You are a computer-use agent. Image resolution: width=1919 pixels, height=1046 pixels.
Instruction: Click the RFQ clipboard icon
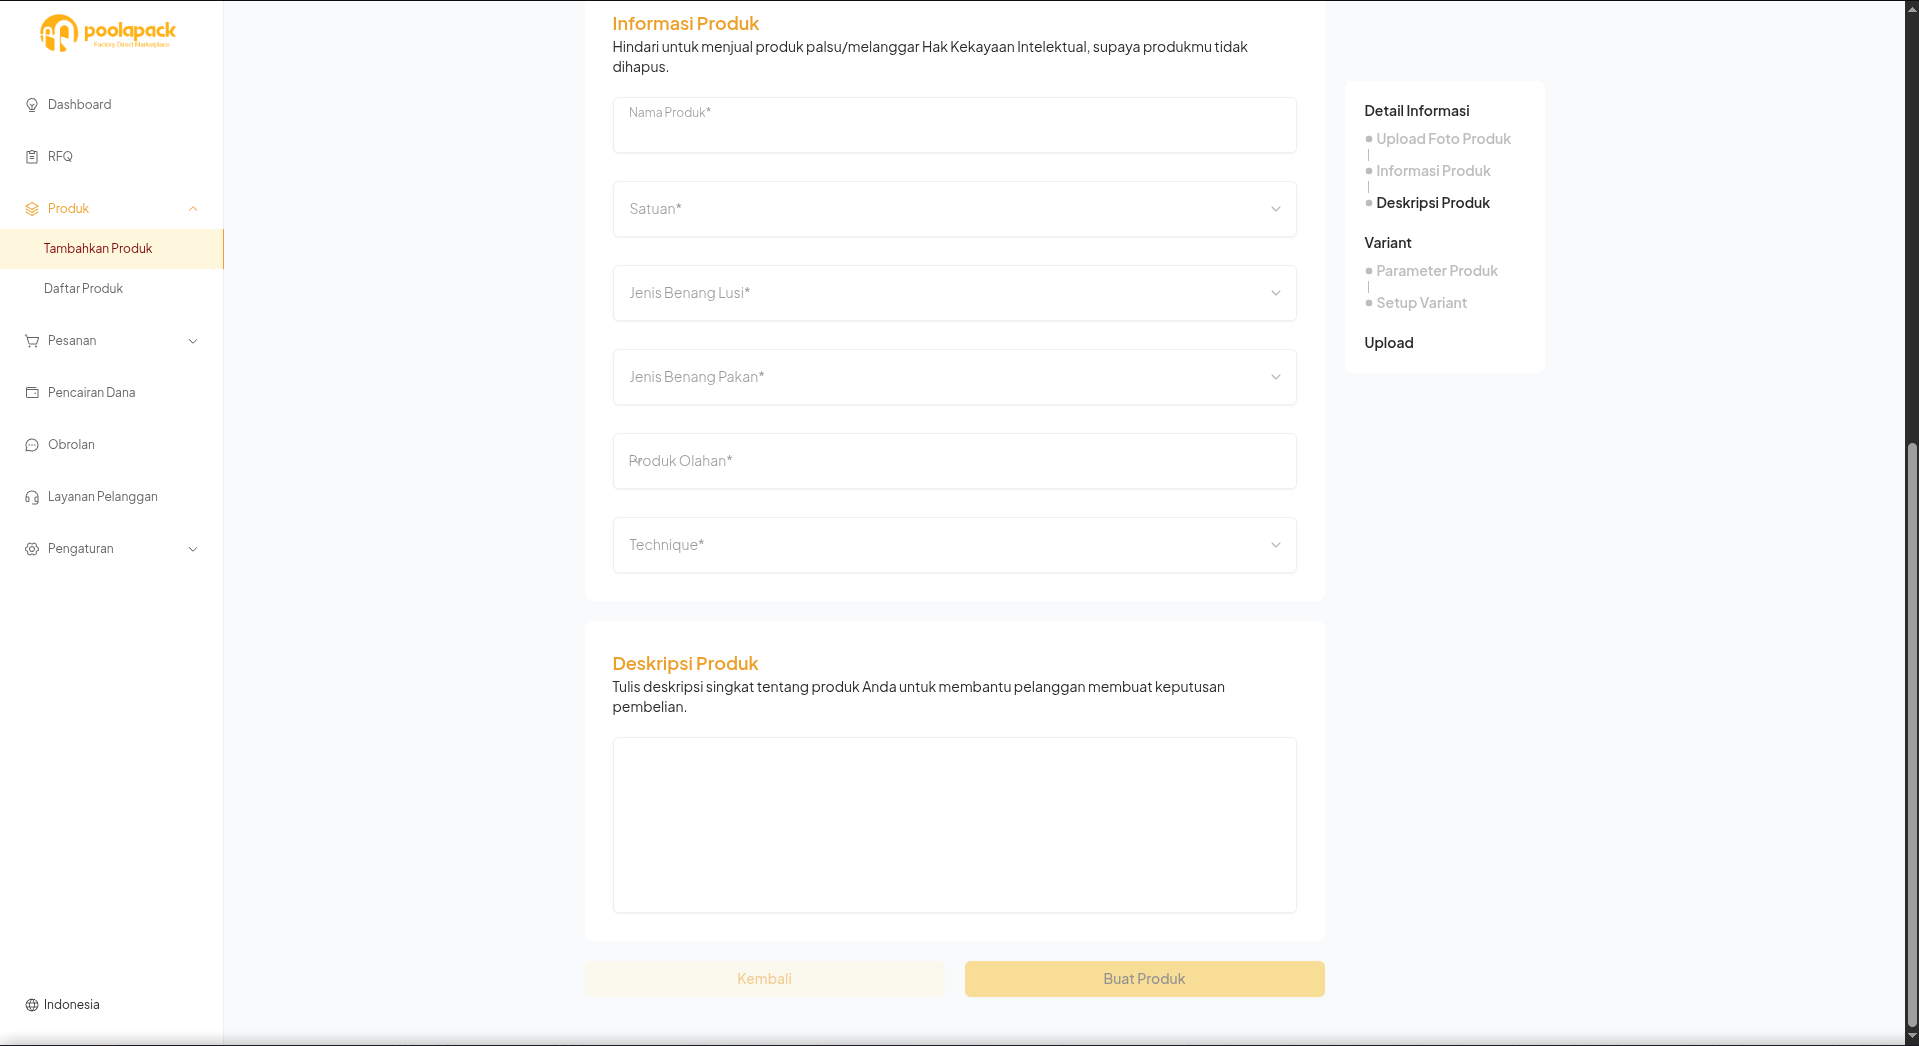point(32,157)
